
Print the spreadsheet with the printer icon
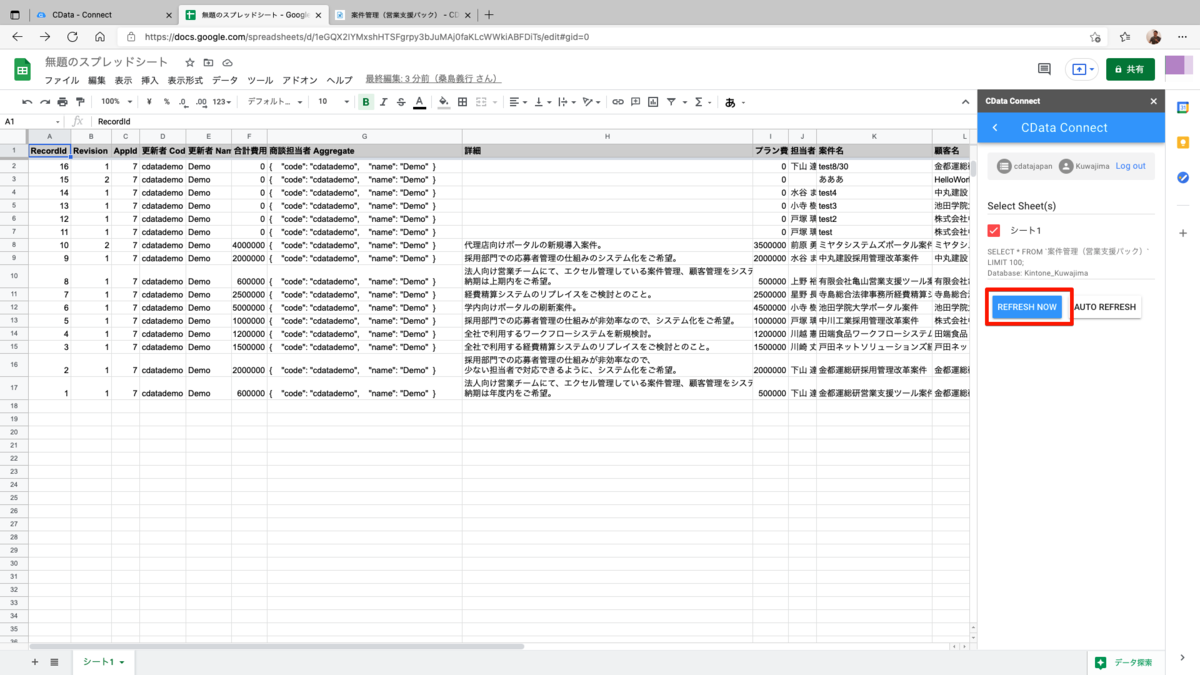(63, 102)
